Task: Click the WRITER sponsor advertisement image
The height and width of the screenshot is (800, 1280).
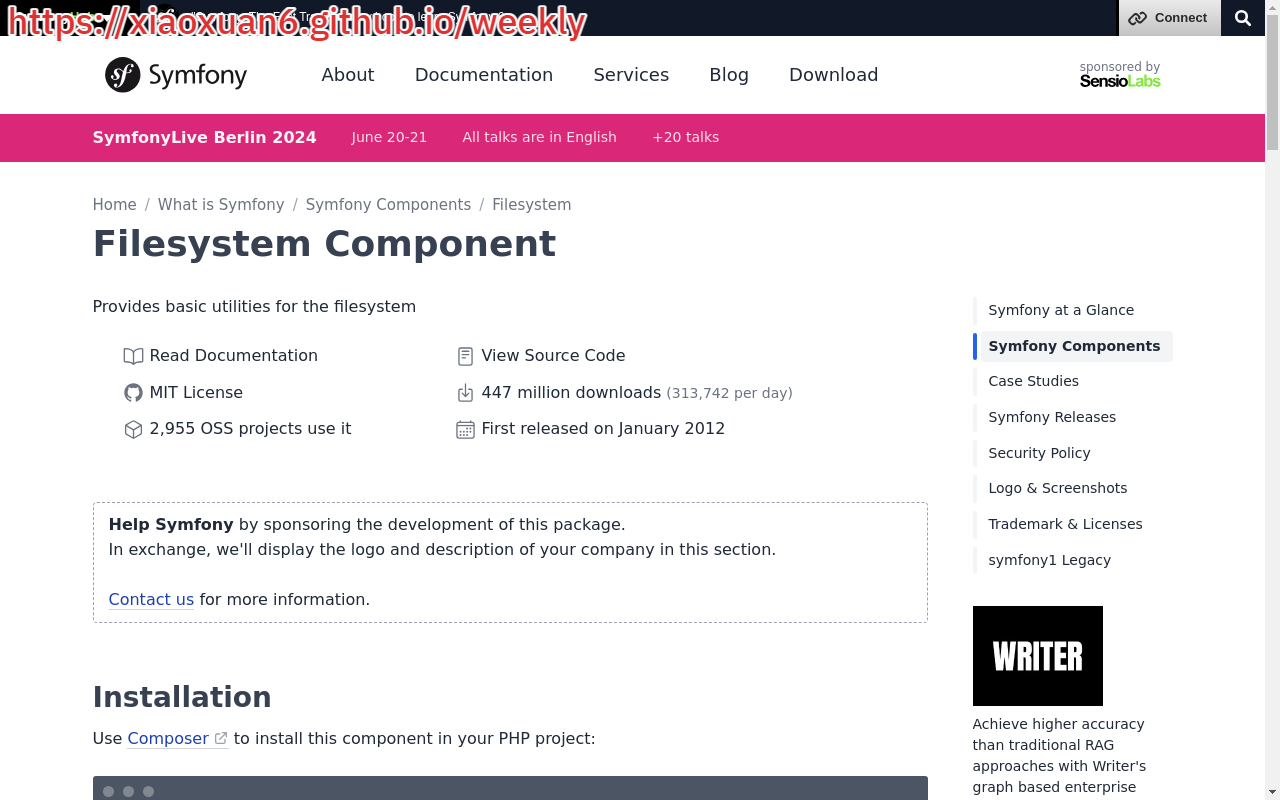Action: coord(1037,656)
